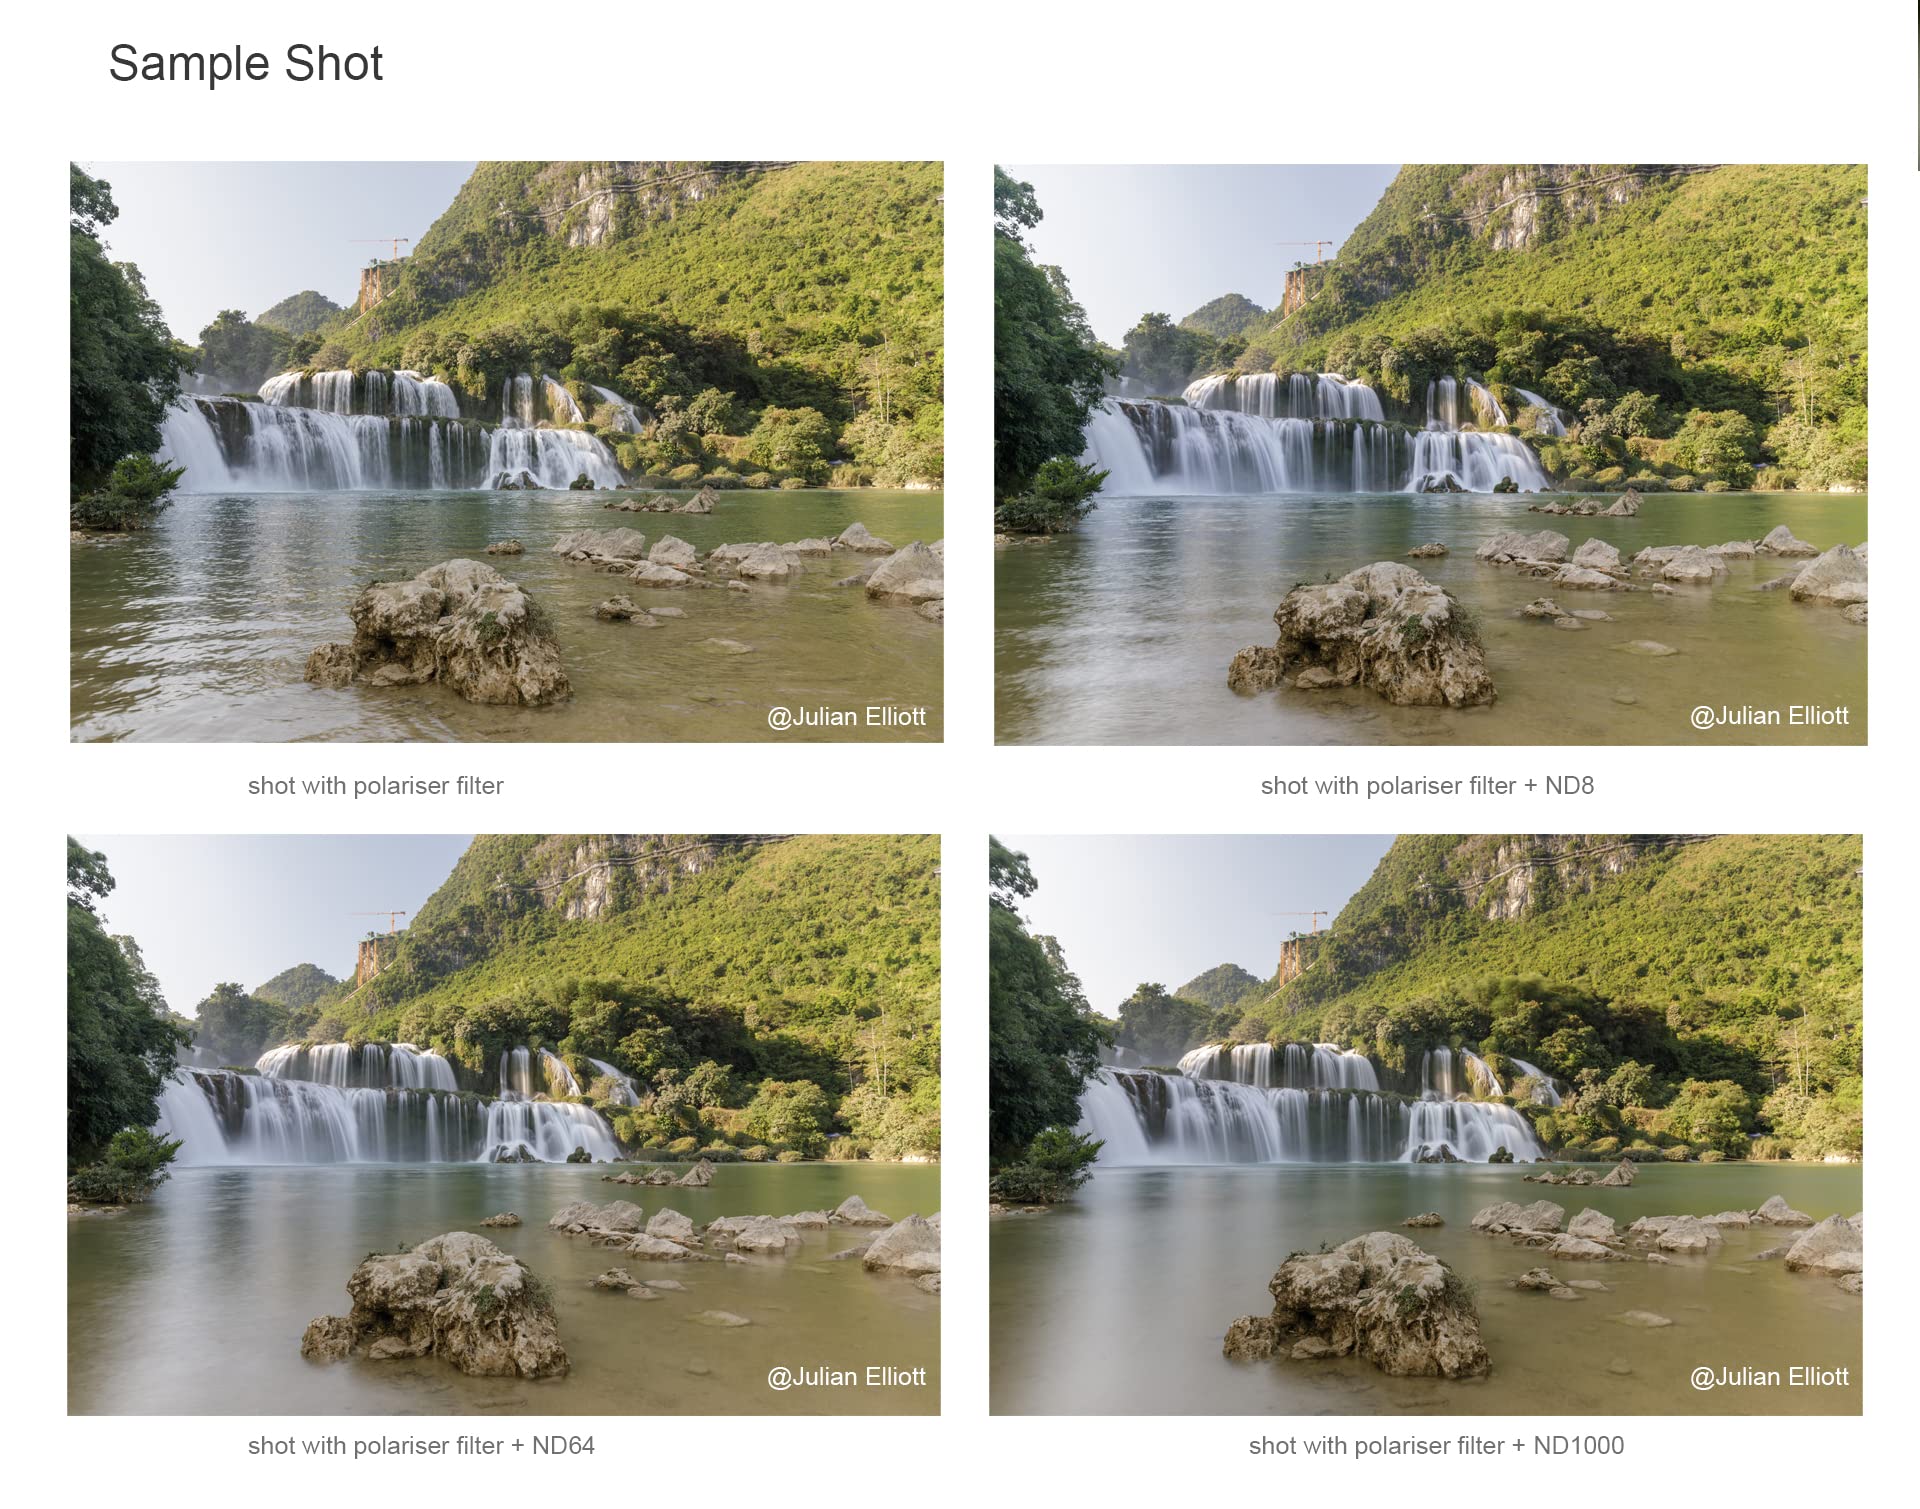The image size is (1920, 1509).
Task: Open the polariser + ND8 sample photo
Action: [x=1430, y=454]
